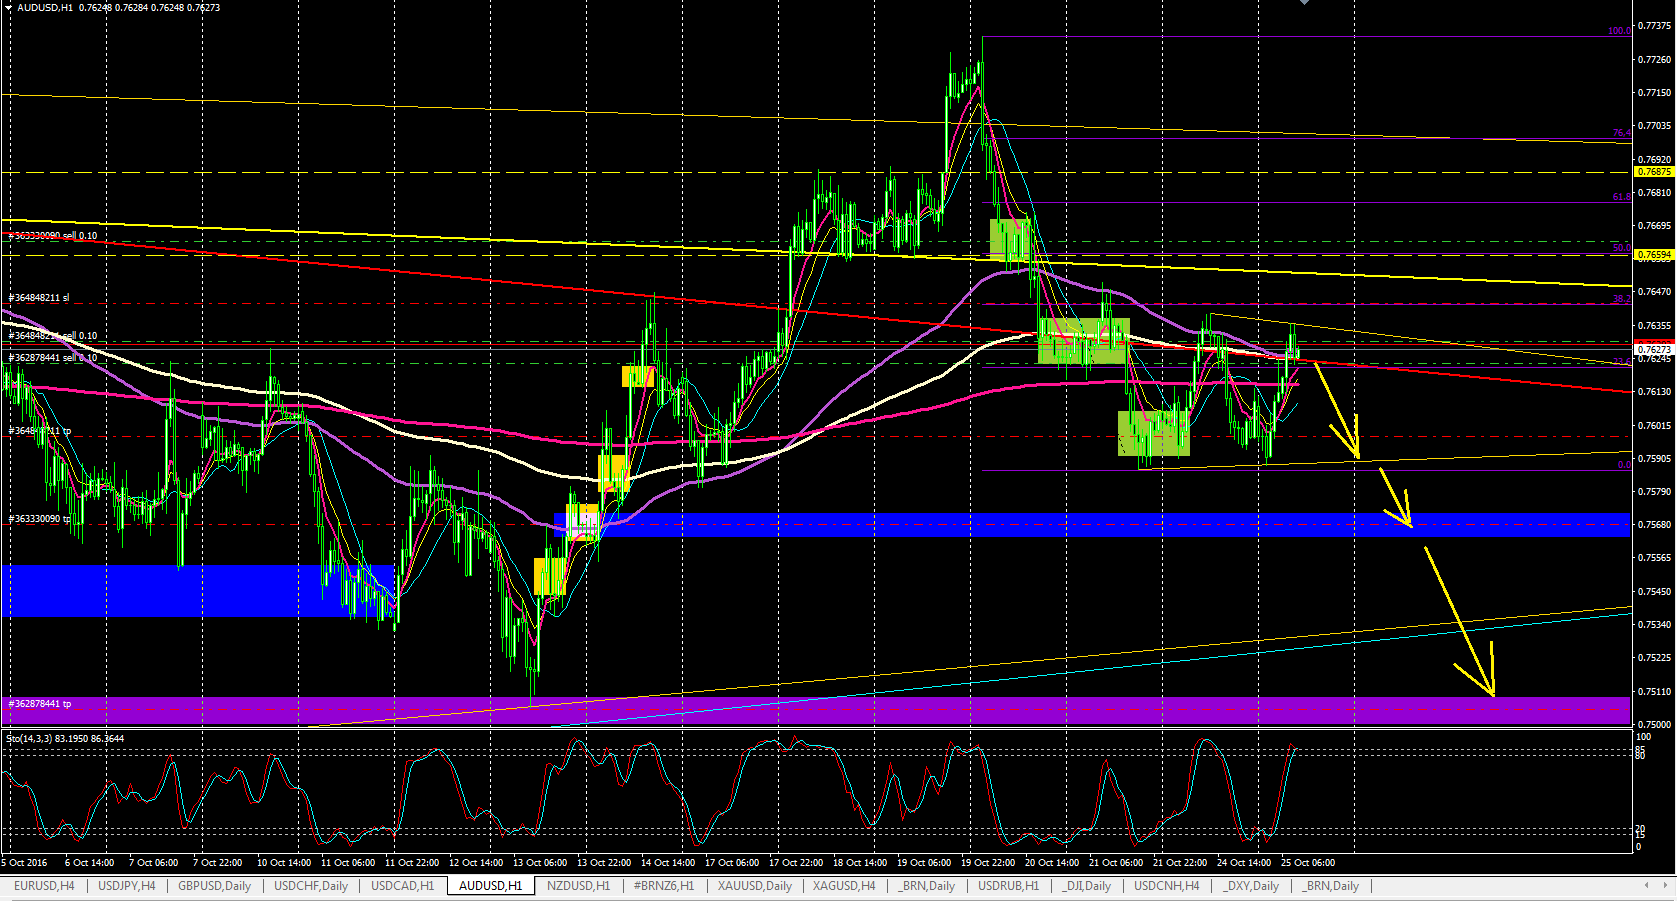Select the #363330090 sell 0.10 order label
The width and height of the screenshot is (1677, 901).
click(x=53, y=236)
